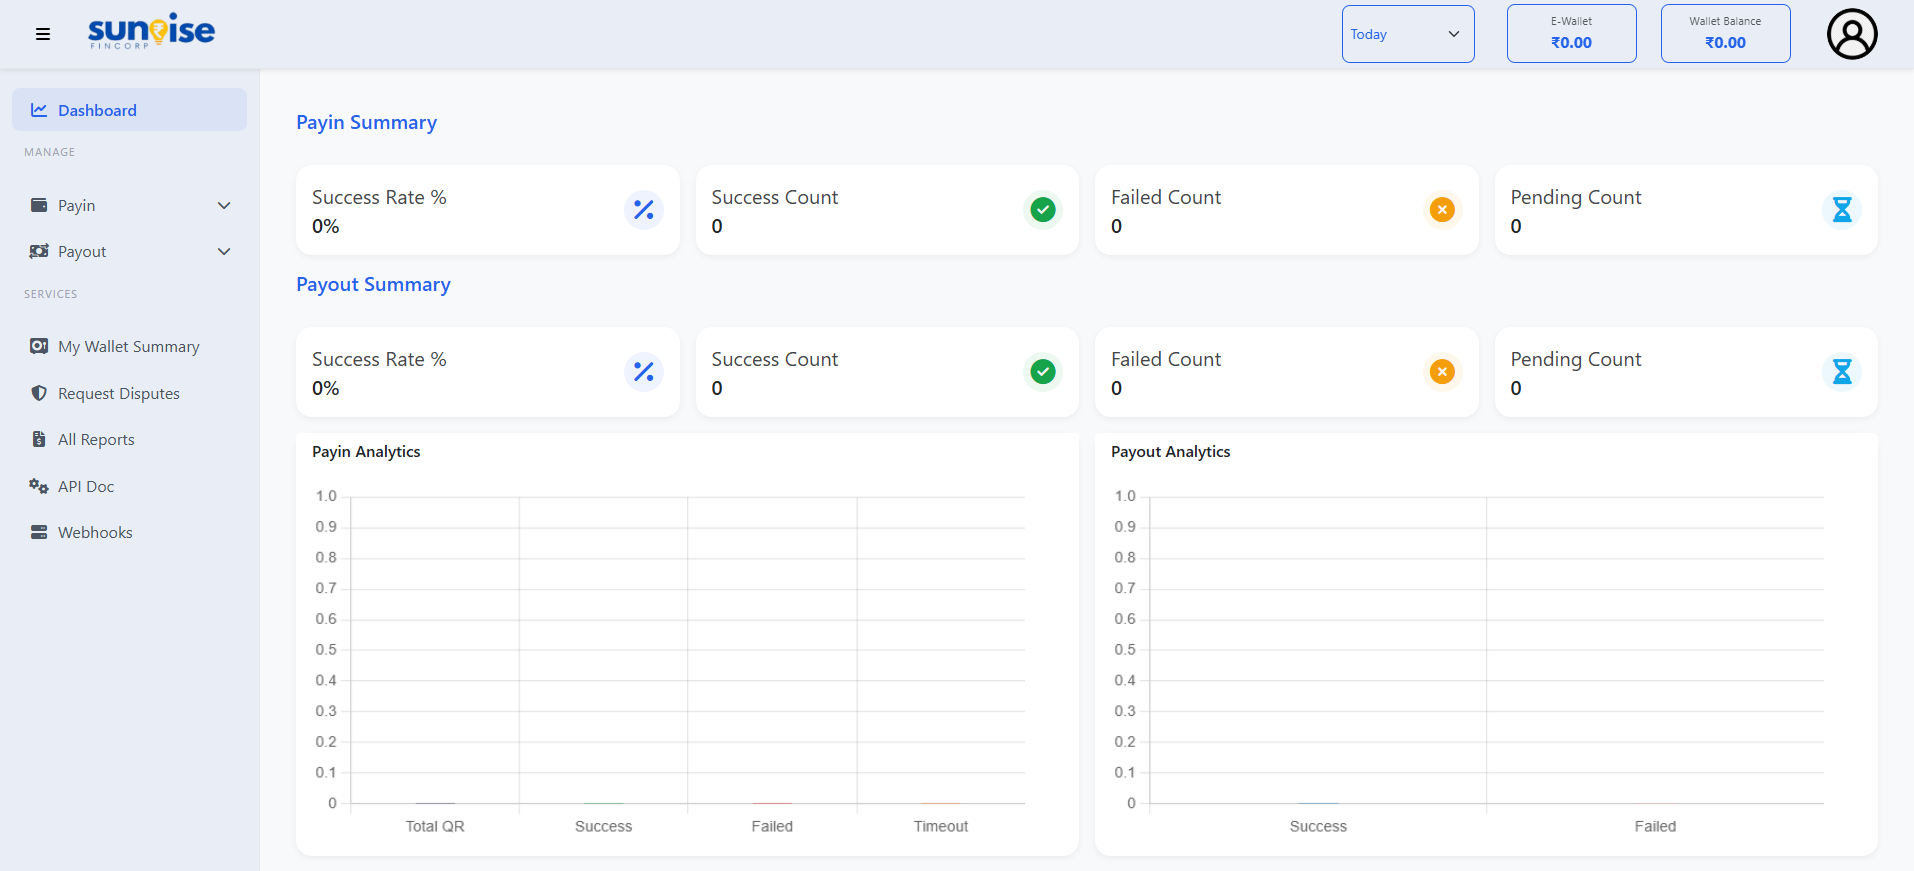Click the E-Wallet balance button
Image resolution: width=1914 pixels, height=871 pixels.
[x=1571, y=34]
